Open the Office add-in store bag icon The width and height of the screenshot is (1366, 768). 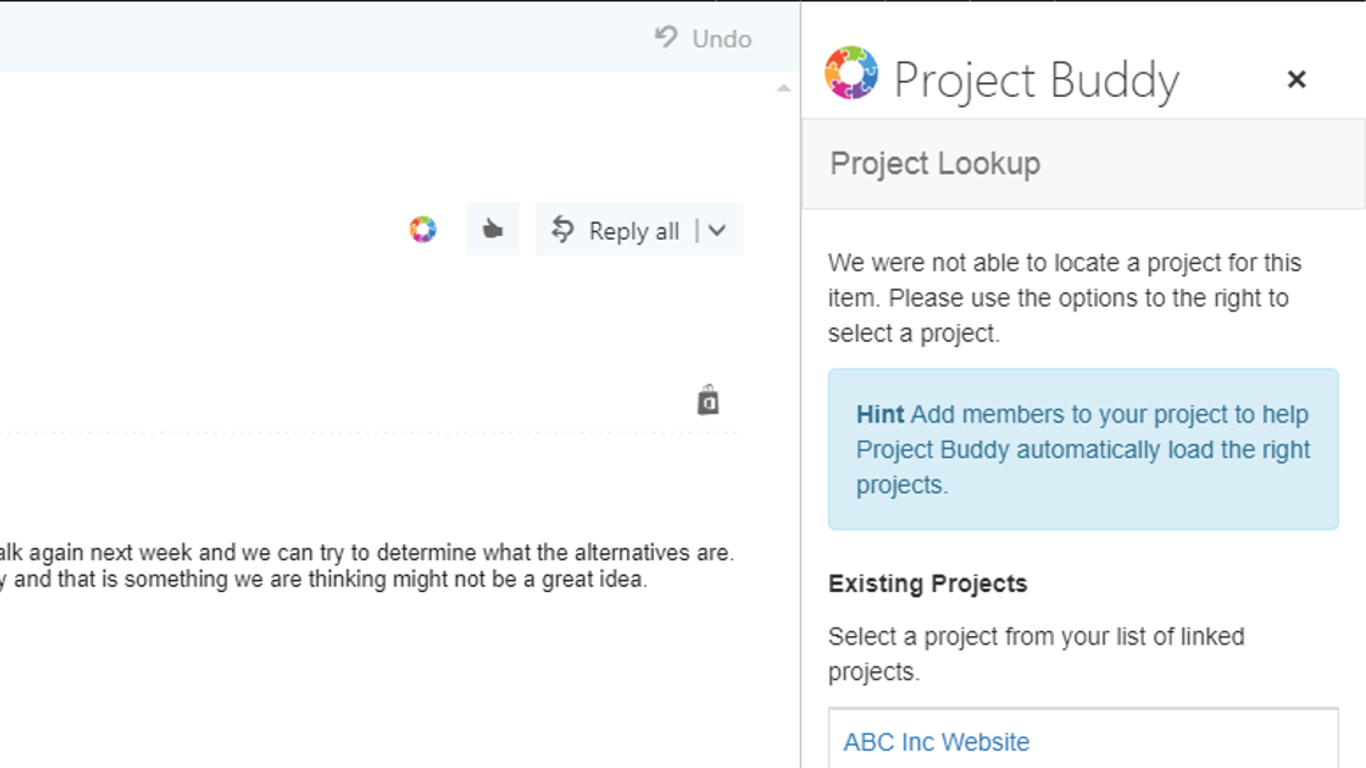coord(708,398)
